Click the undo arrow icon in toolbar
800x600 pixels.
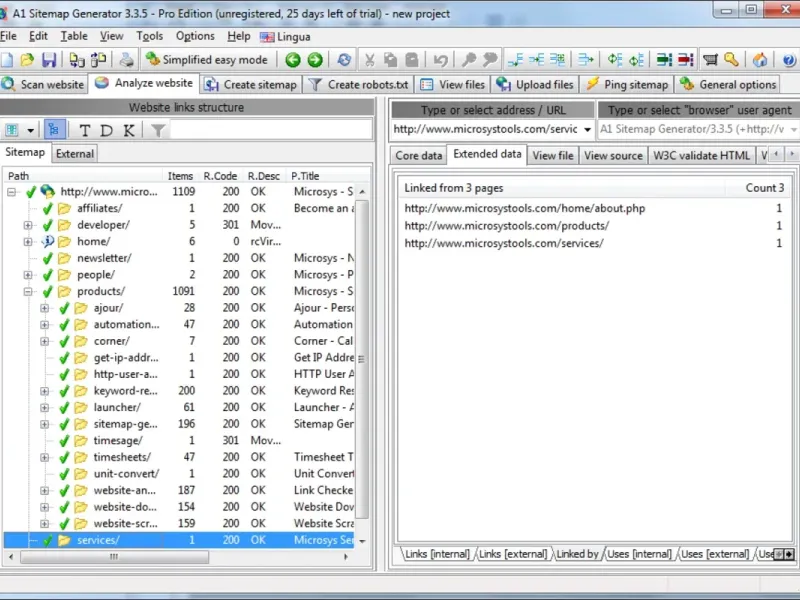tap(442, 60)
